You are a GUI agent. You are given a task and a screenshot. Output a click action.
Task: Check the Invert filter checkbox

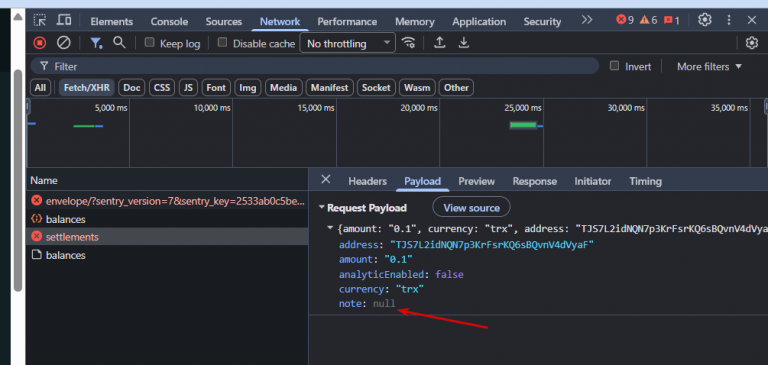click(x=614, y=66)
